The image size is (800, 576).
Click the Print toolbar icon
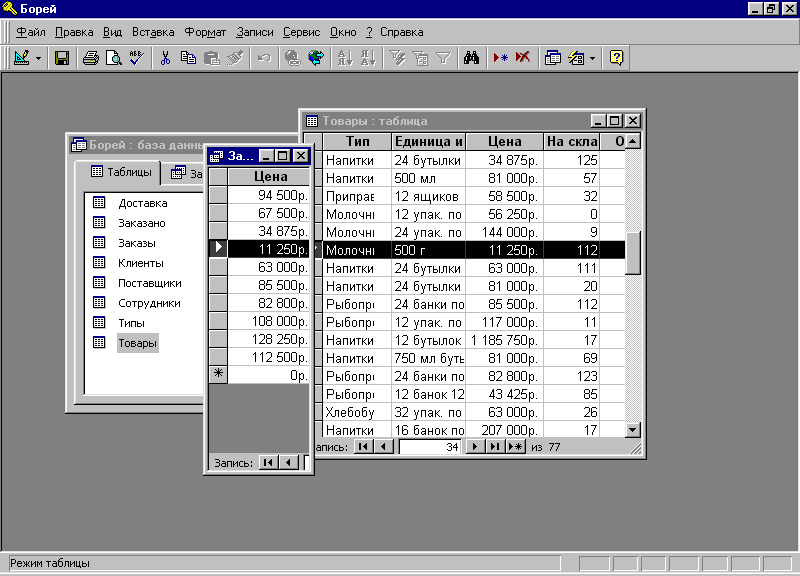click(91, 58)
